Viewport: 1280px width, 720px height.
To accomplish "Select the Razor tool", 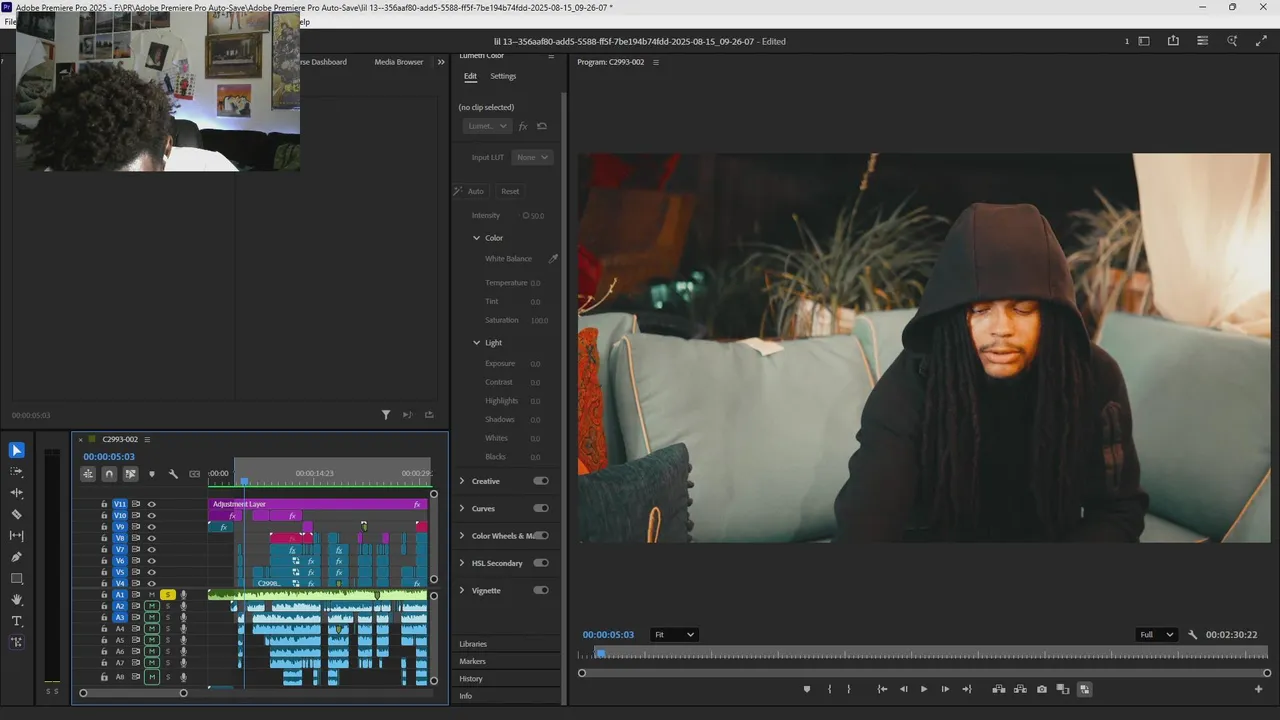I will [x=16, y=514].
